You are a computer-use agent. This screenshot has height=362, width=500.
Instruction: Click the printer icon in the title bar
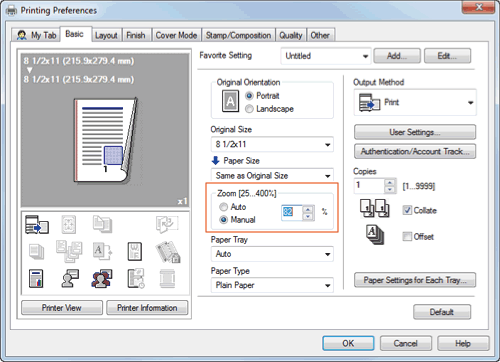pyautogui.click(x=11, y=10)
